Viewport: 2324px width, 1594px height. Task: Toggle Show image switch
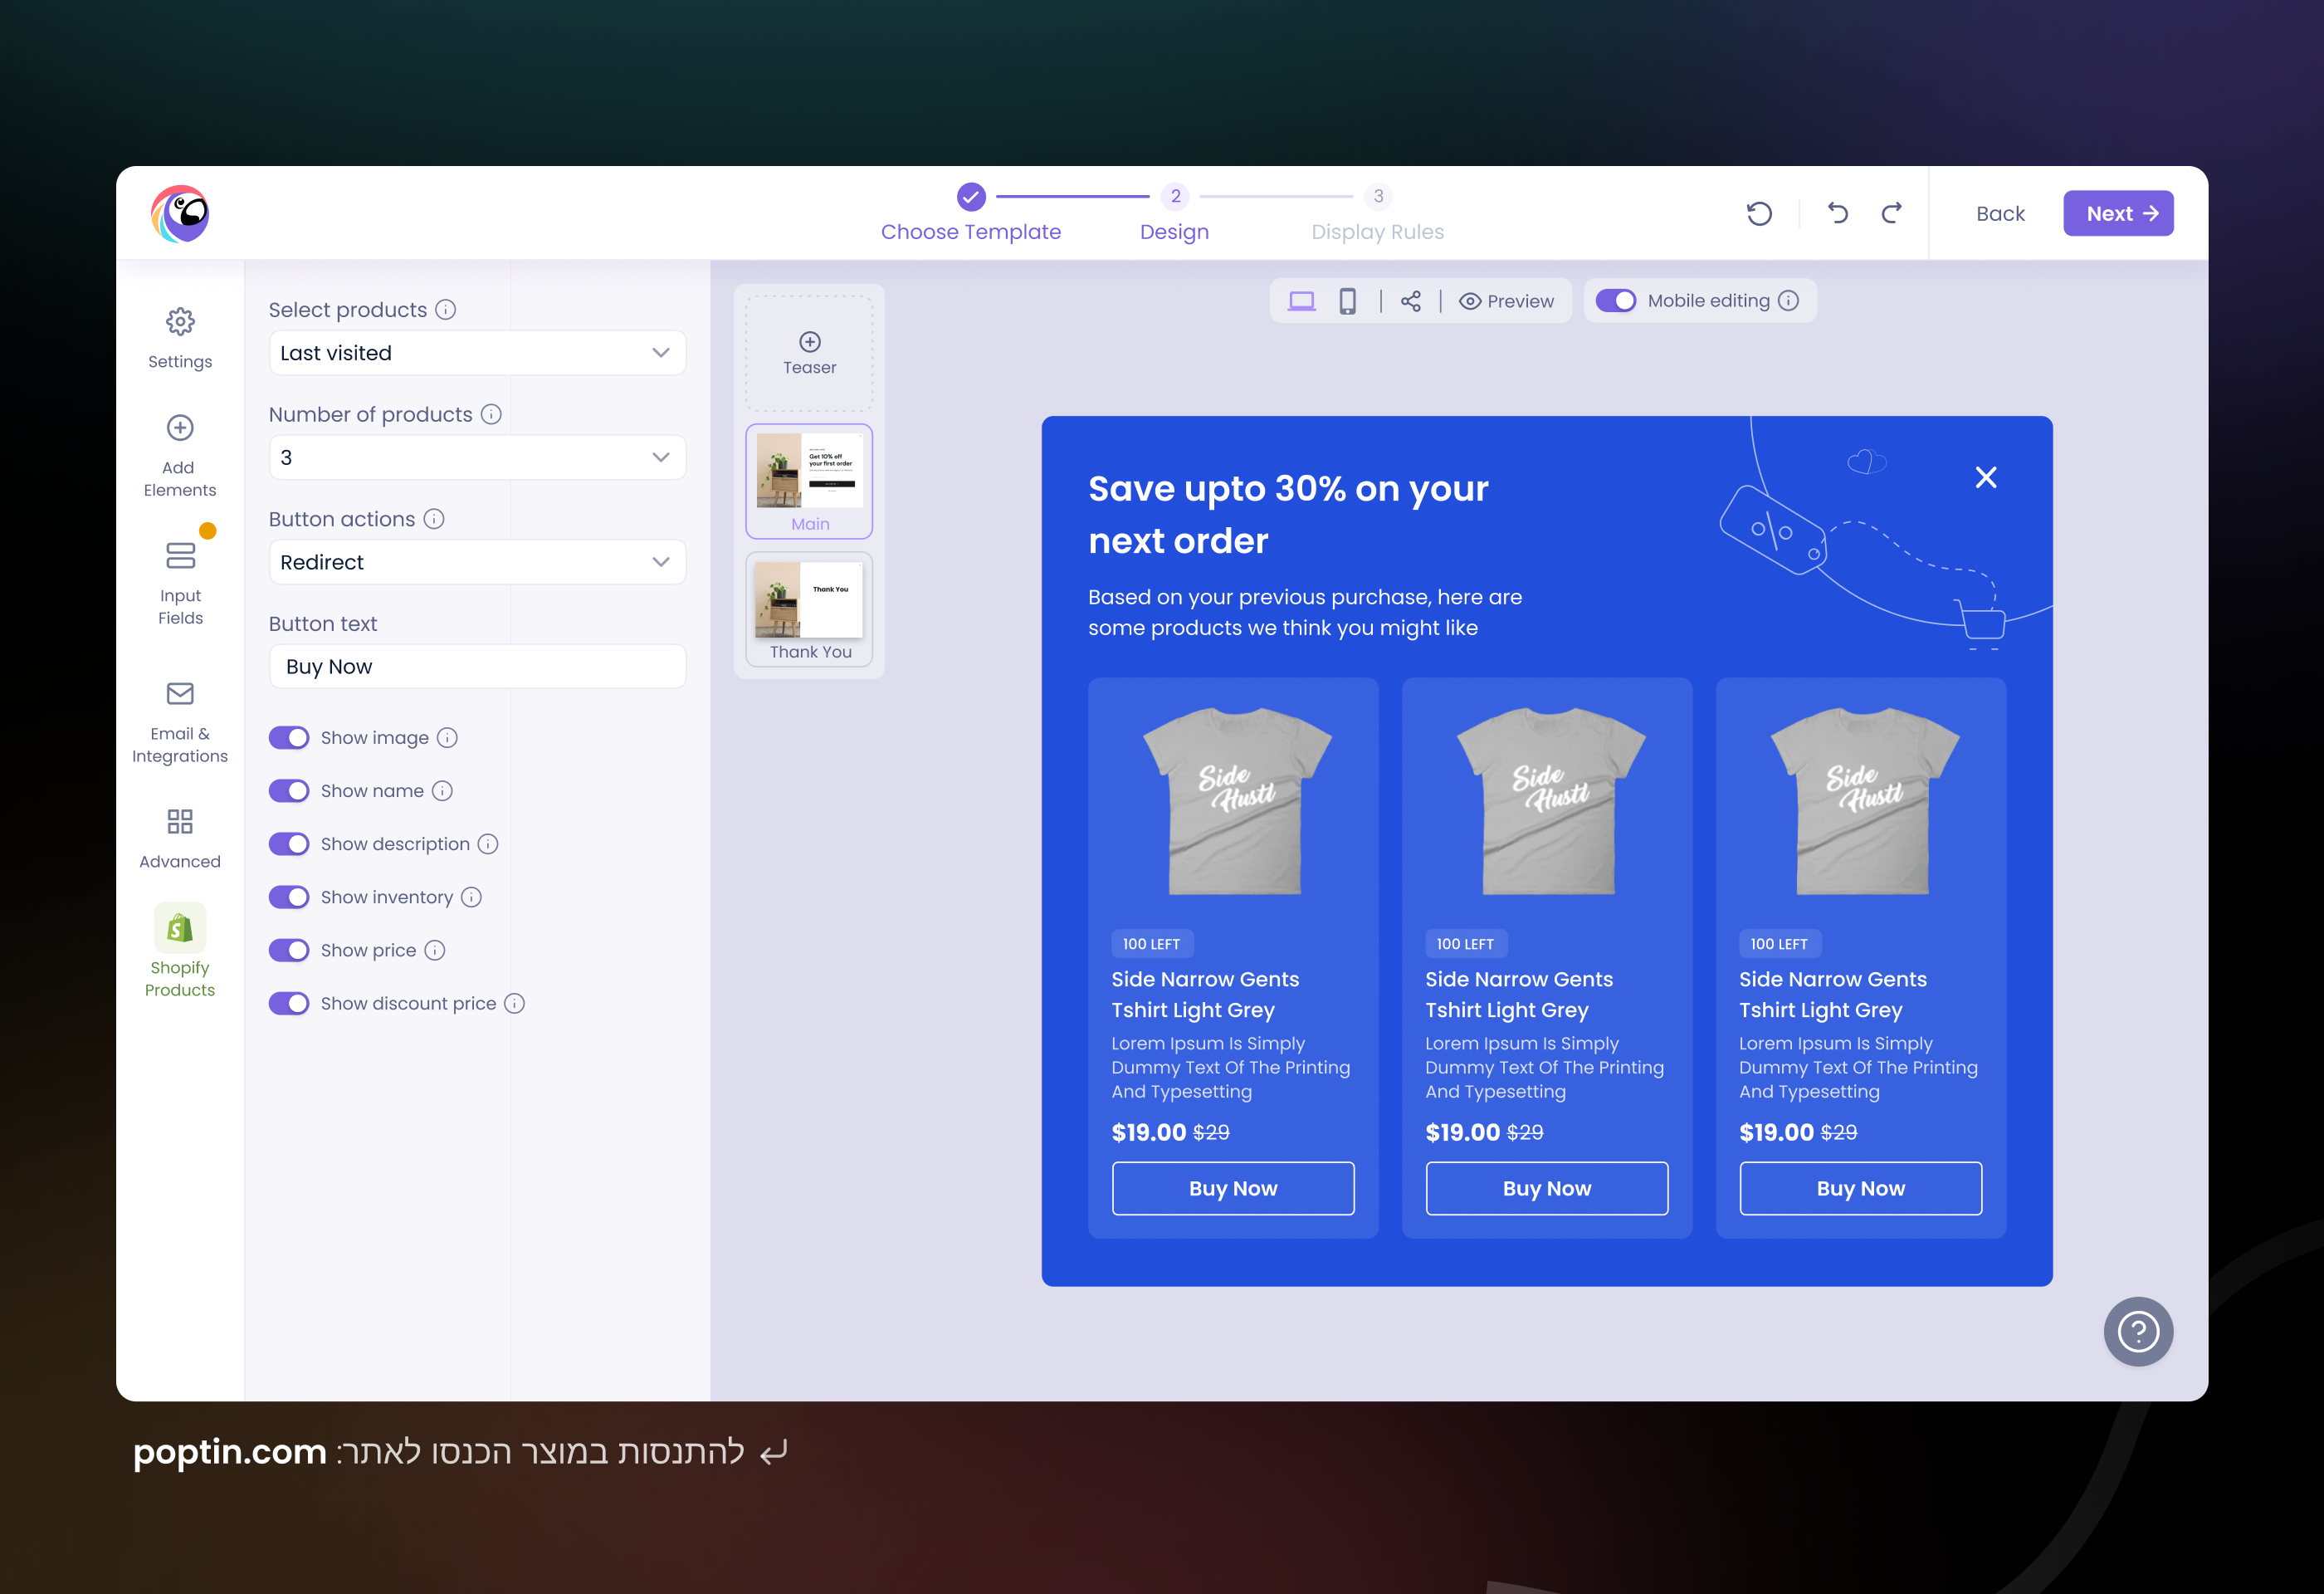pos(289,738)
